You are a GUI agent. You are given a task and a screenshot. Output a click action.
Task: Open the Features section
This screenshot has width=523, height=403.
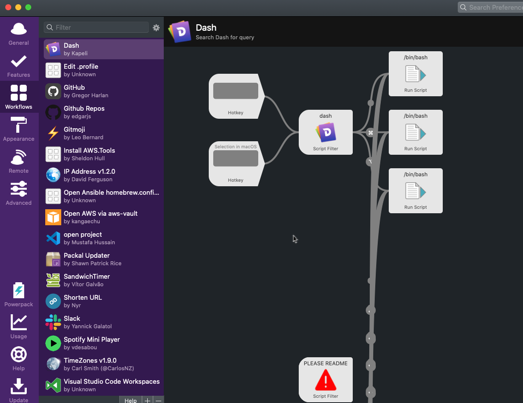tap(19, 65)
